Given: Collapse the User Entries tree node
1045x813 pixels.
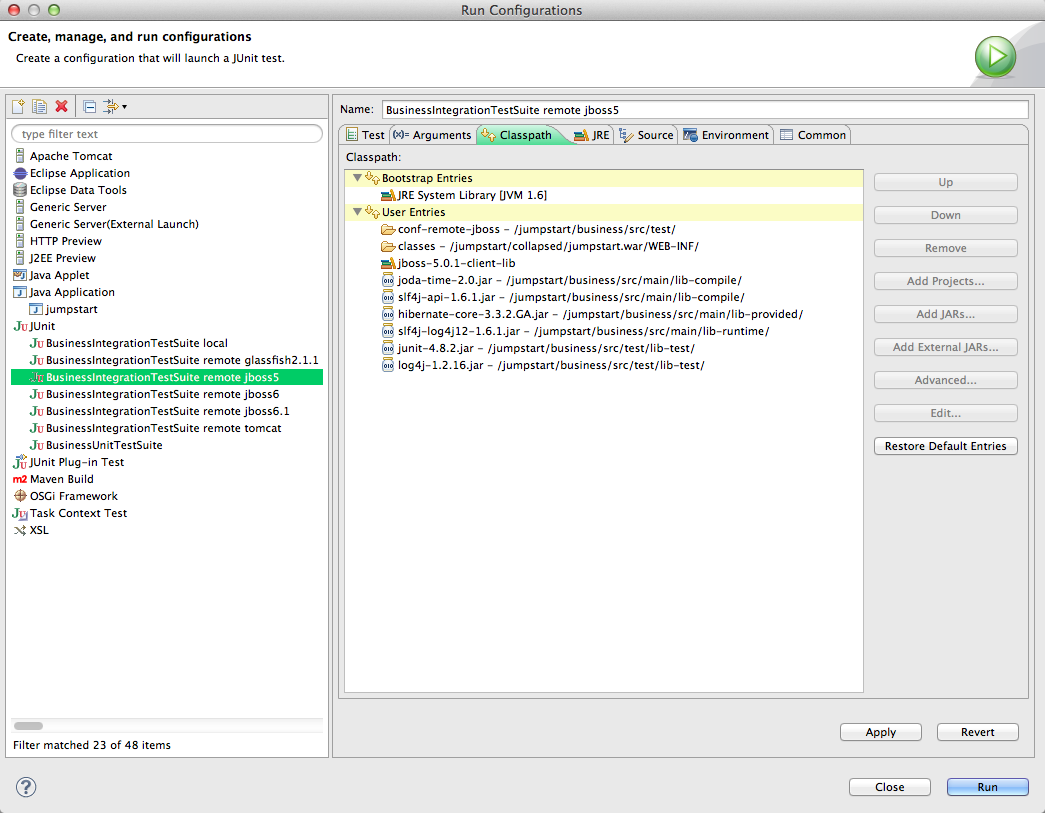Looking at the screenshot, I should click(x=357, y=212).
